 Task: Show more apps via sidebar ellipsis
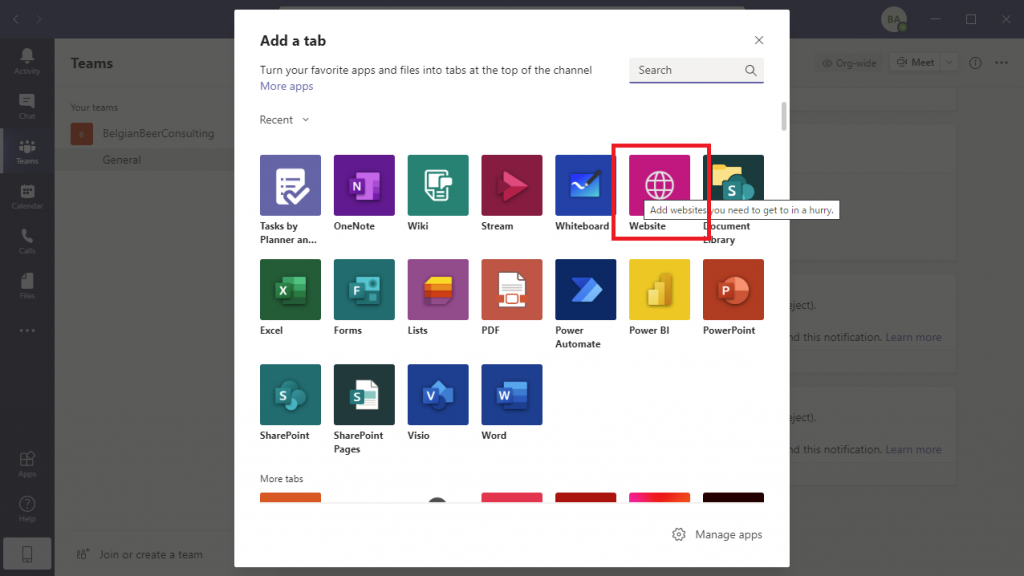(27, 330)
